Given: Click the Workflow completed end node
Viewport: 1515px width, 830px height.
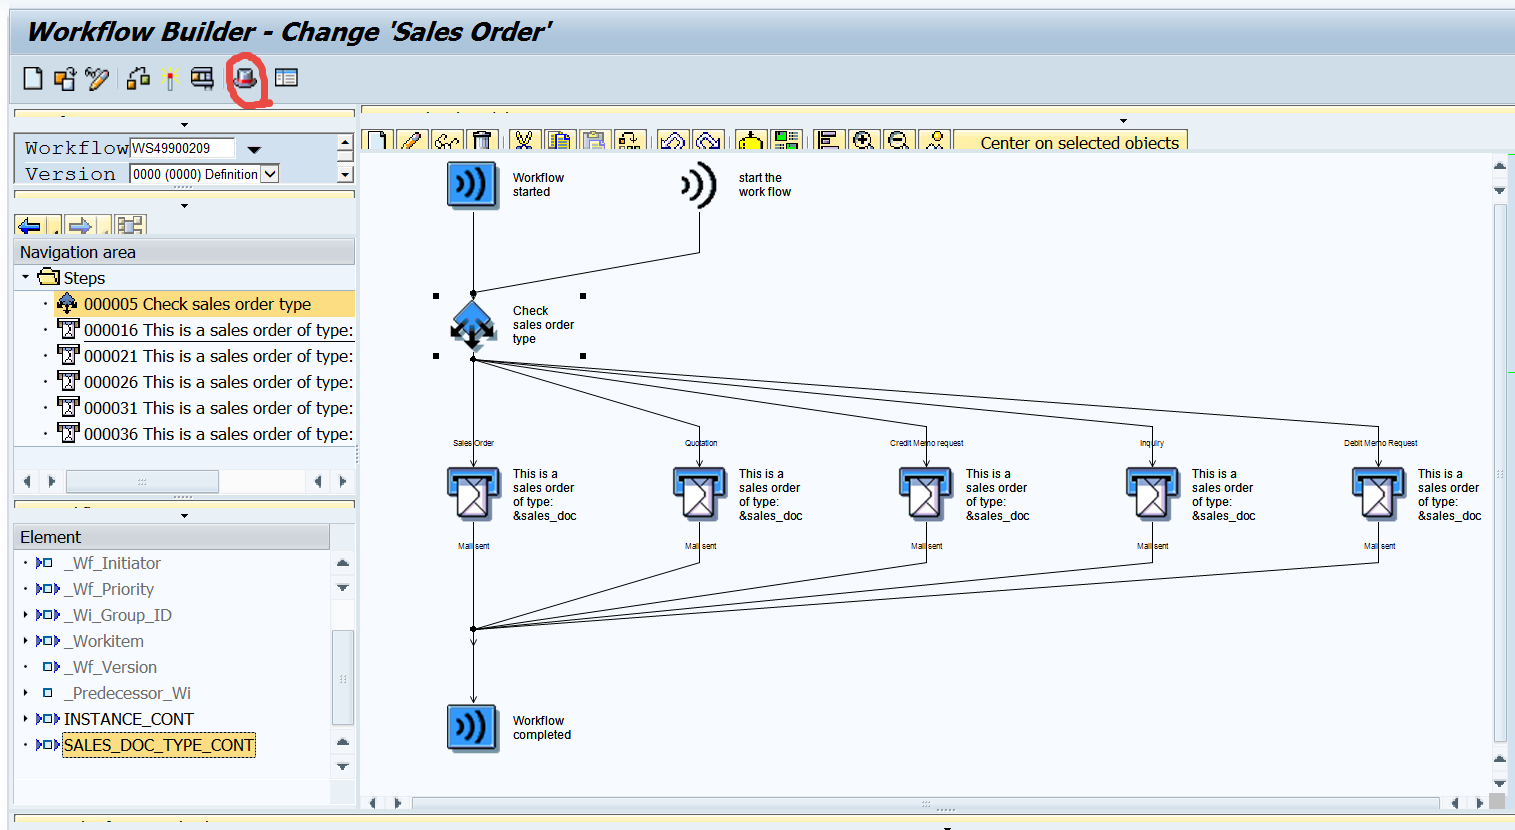Looking at the screenshot, I should (x=472, y=727).
